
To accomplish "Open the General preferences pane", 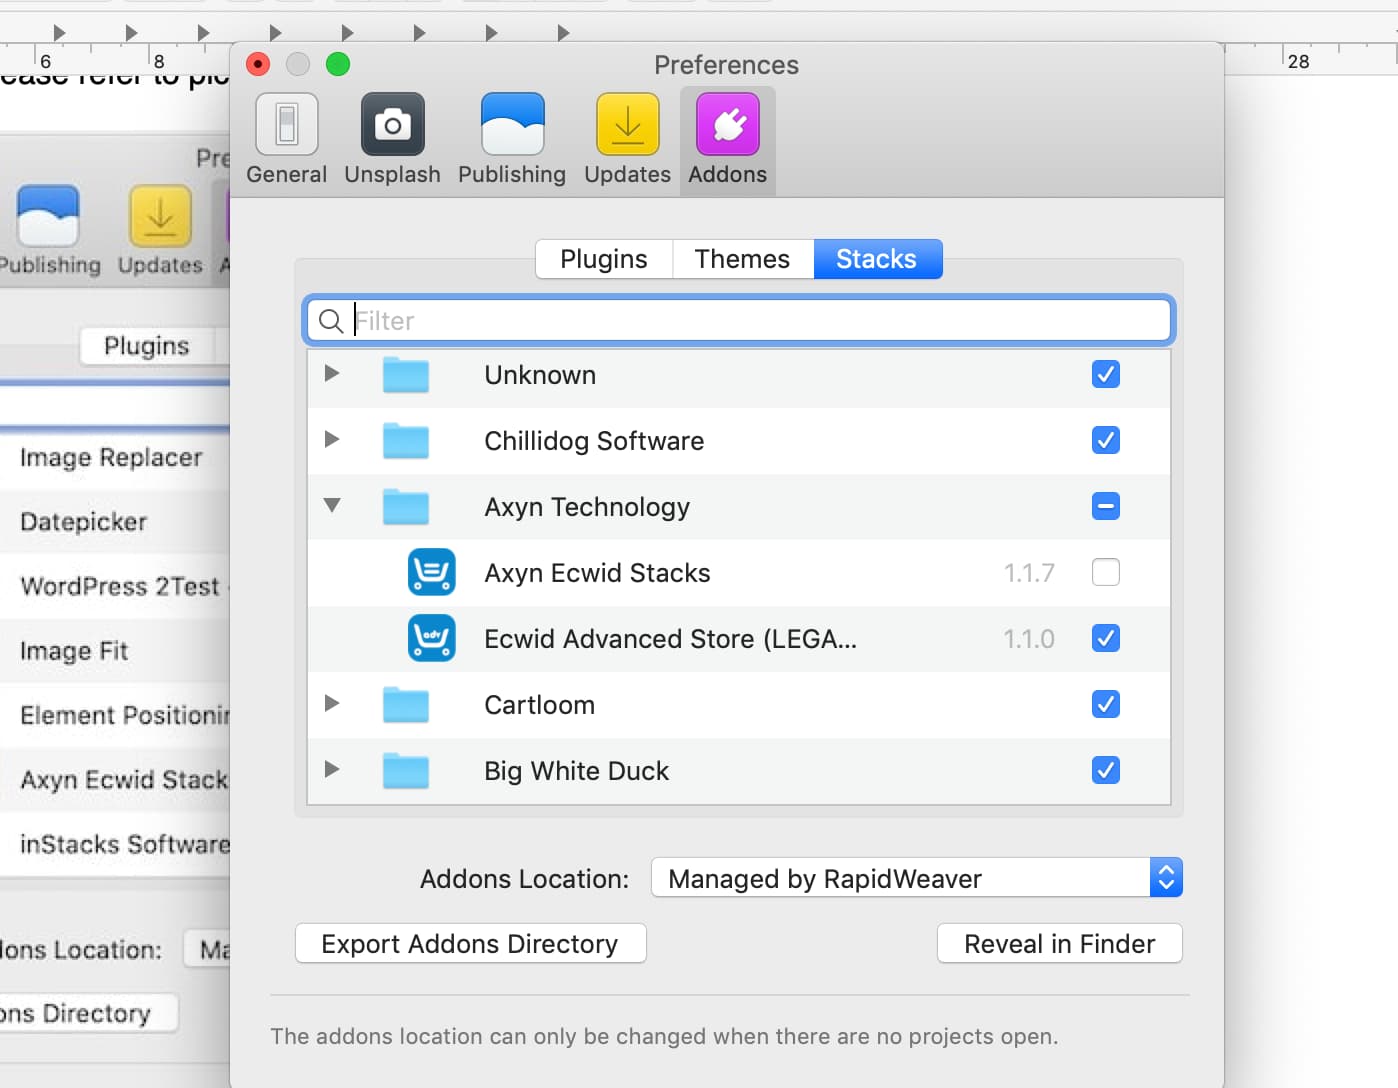I will 287,140.
